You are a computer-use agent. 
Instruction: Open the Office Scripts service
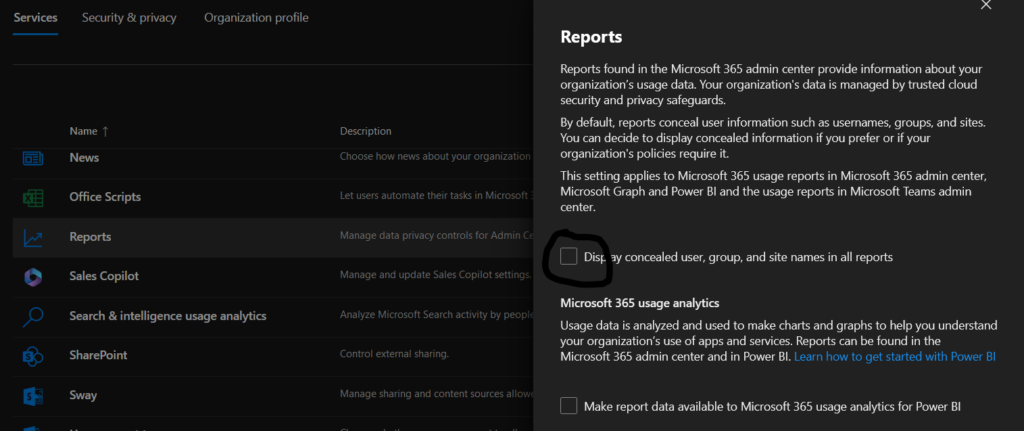(x=105, y=197)
